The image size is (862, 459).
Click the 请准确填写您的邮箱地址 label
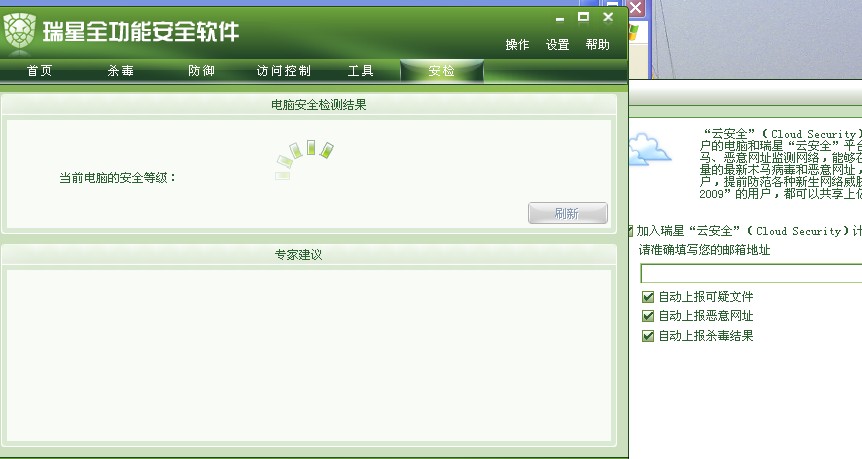[x=704, y=250]
